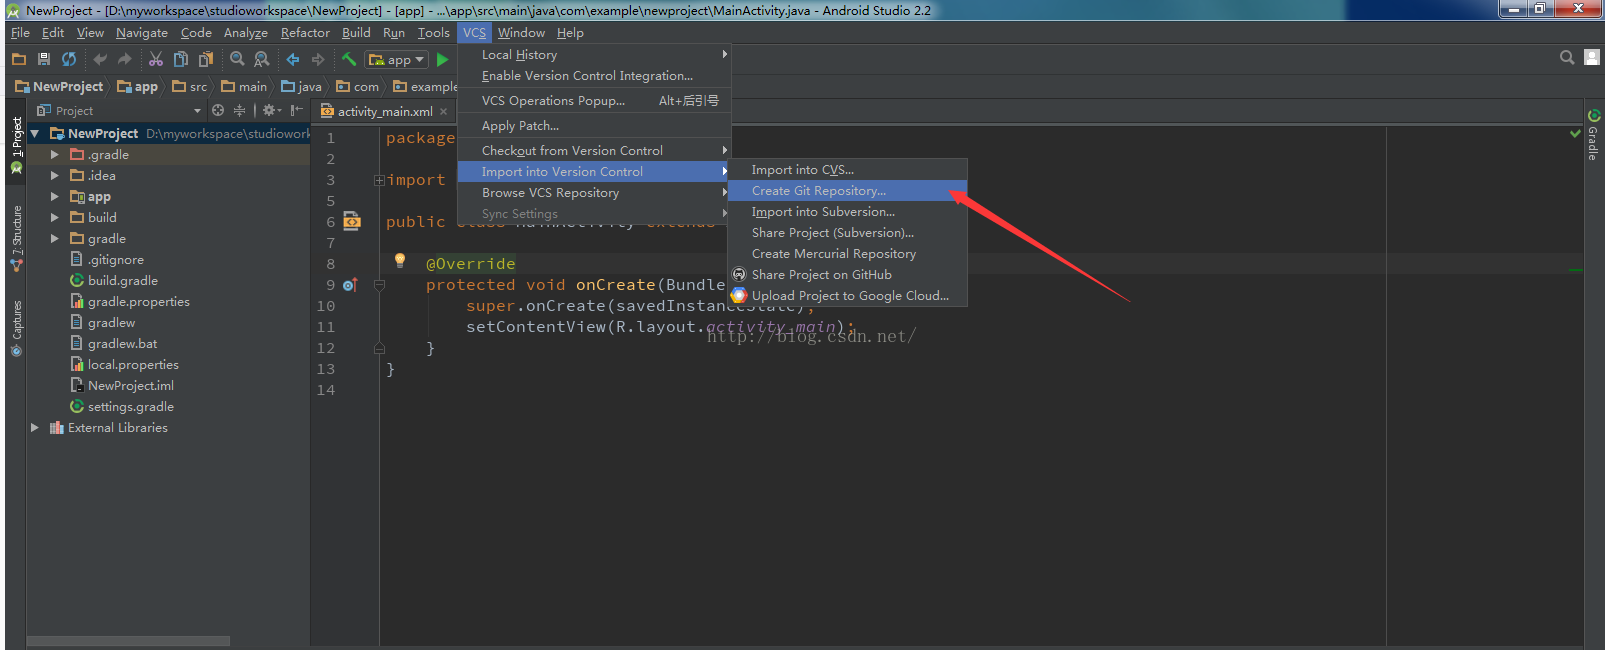1605x650 pixels.
Task: Select Browse VCS Repository submenu
Action: pyautogui.click(x=594, y=193)
